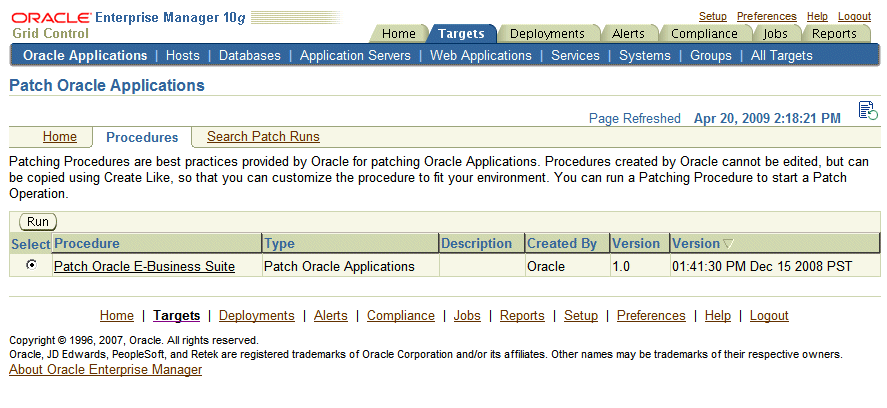This screenshot has height=408, width=887.
Task: Switch to the Alerts tab
Action: [628, 34]
